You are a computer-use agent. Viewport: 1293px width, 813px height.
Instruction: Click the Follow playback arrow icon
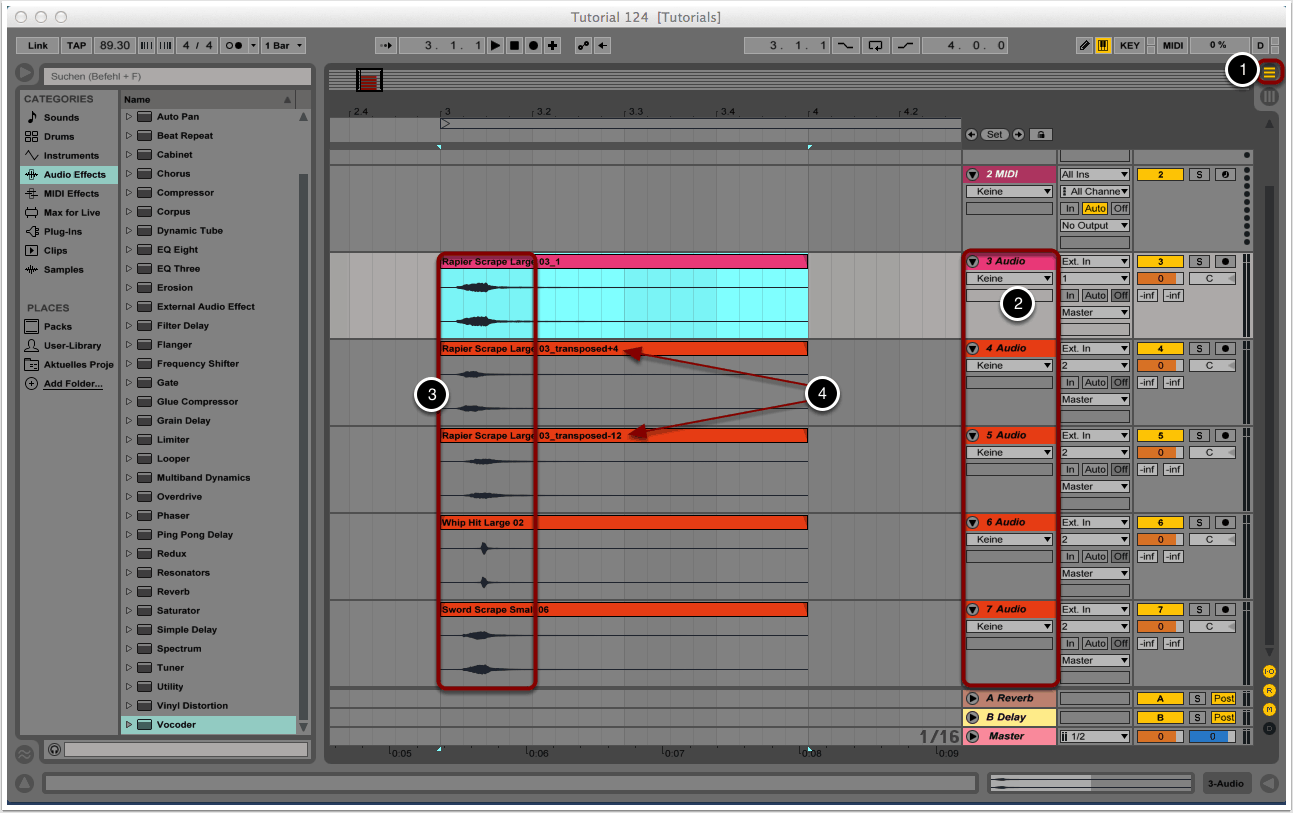[x=385, y=46]
